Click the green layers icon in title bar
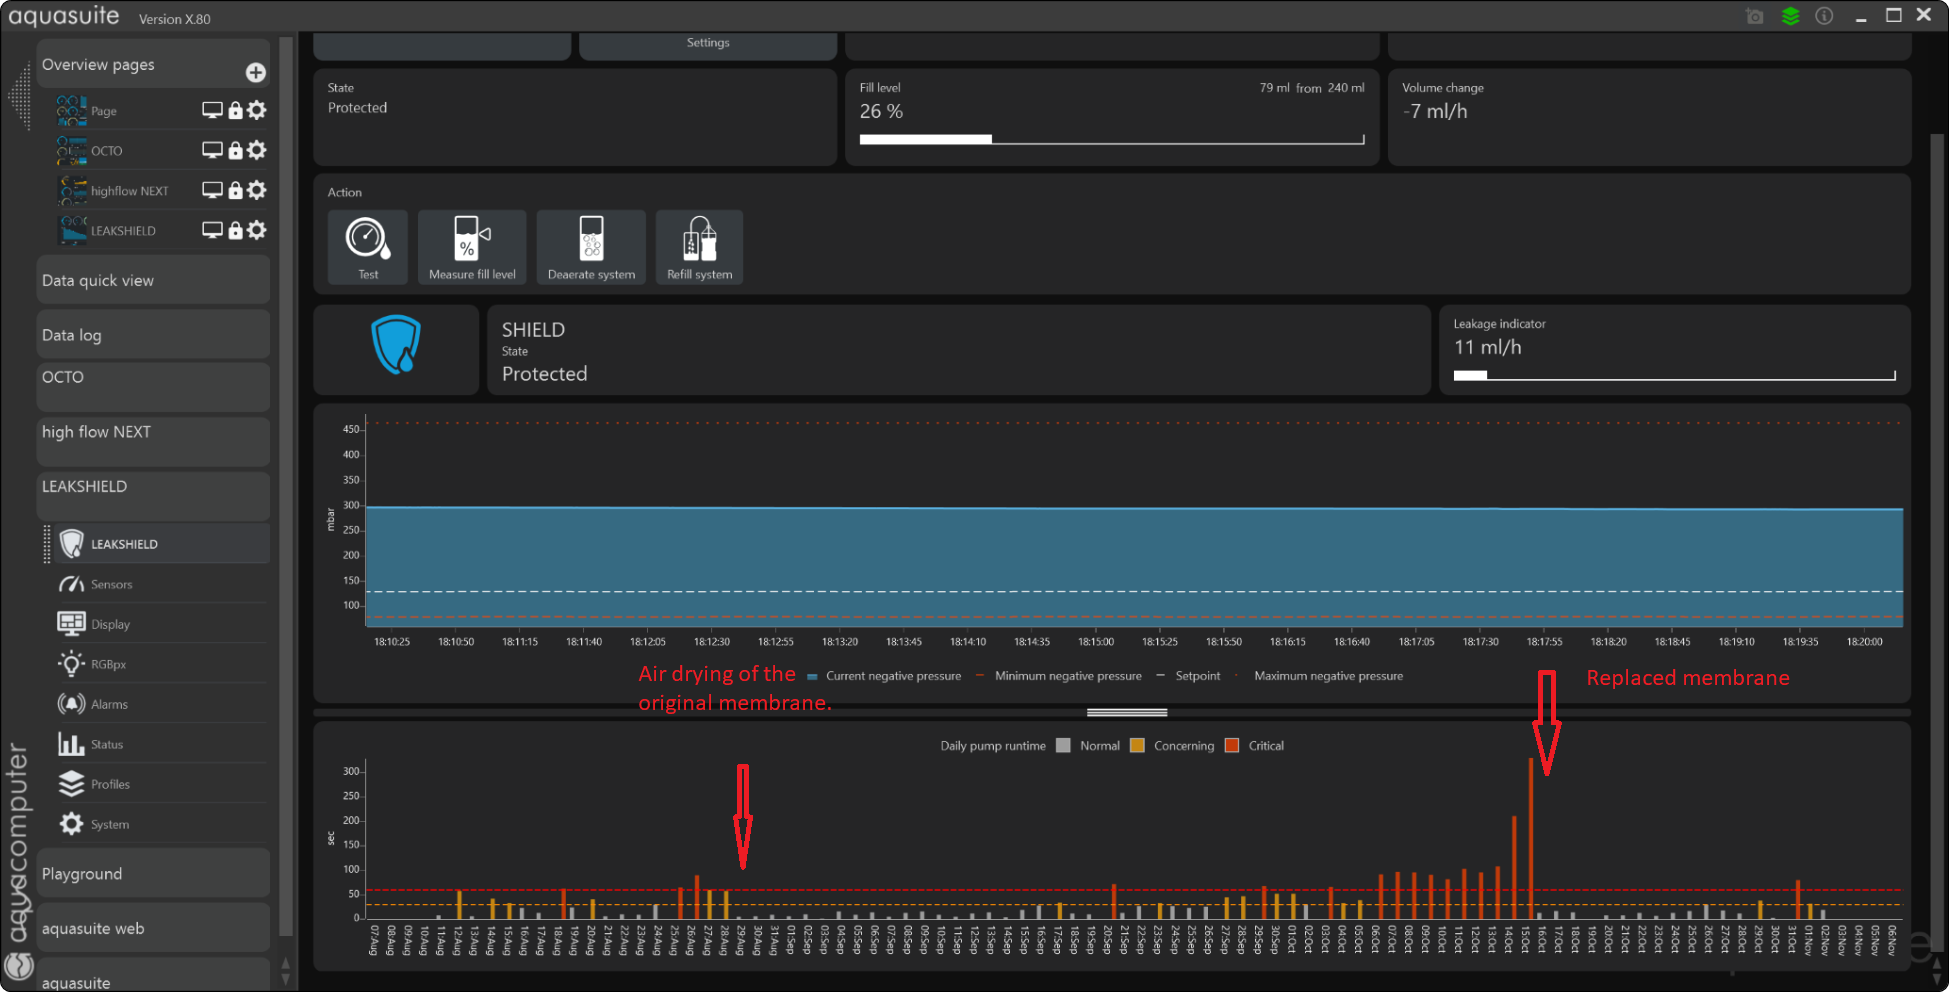Screen dimensions: 1949x992 coord(1790,16)
